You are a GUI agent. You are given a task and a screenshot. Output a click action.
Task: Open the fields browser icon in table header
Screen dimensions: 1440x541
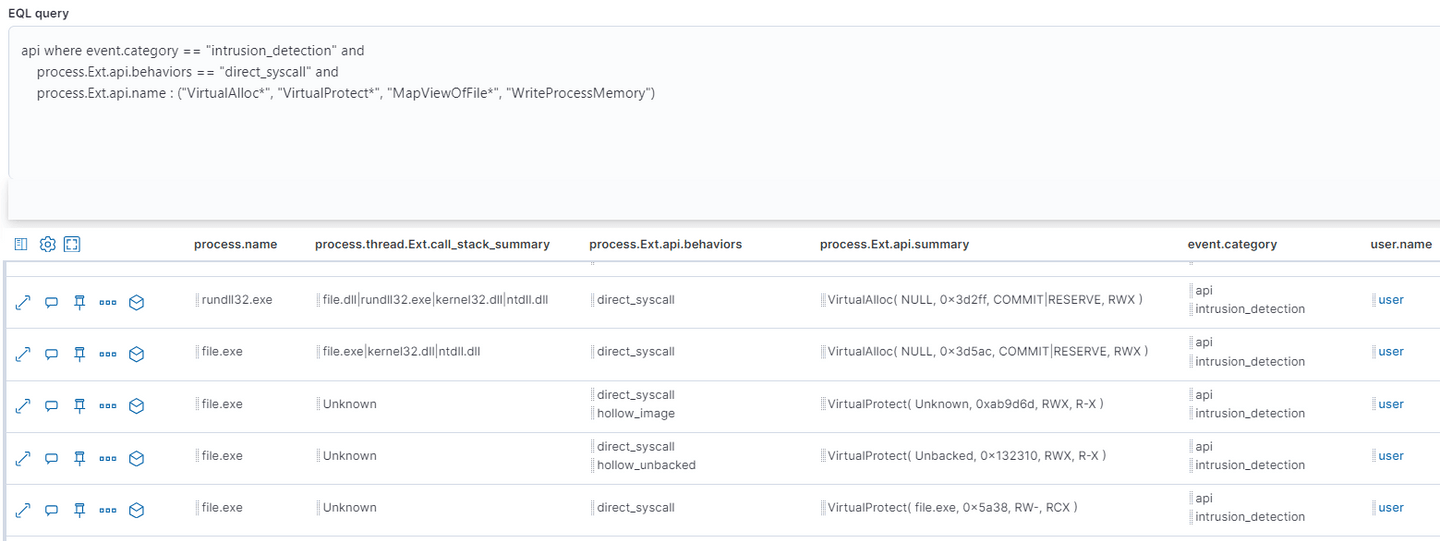point(21,244)
